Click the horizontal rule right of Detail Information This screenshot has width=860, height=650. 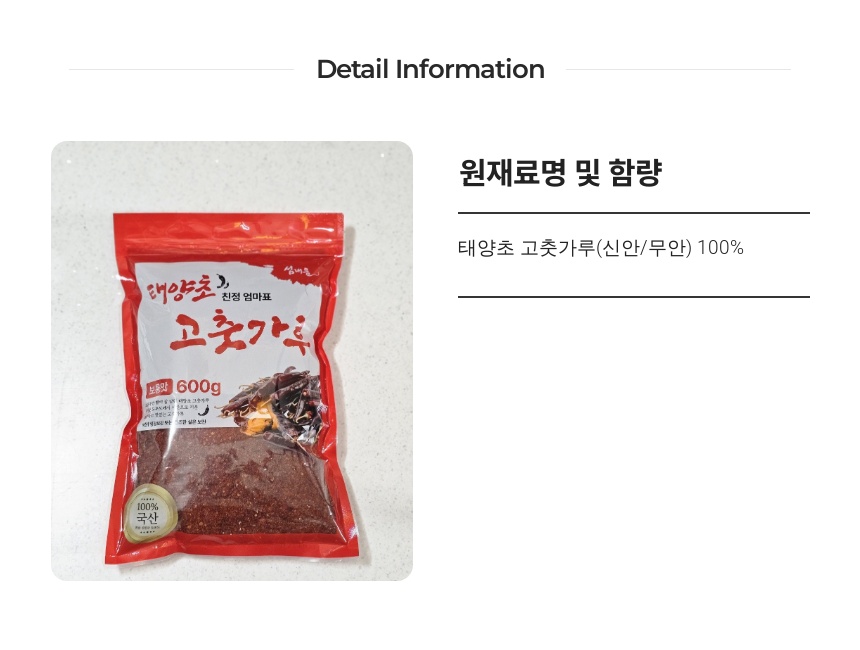click(678, 70)
